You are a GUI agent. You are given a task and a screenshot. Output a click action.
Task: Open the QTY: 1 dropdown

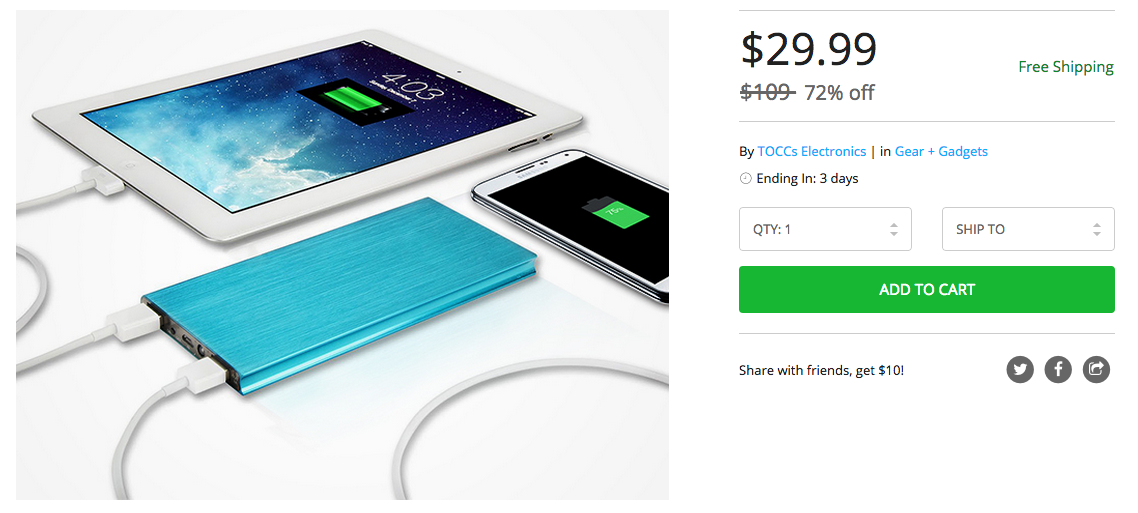(x=825, y=229)
